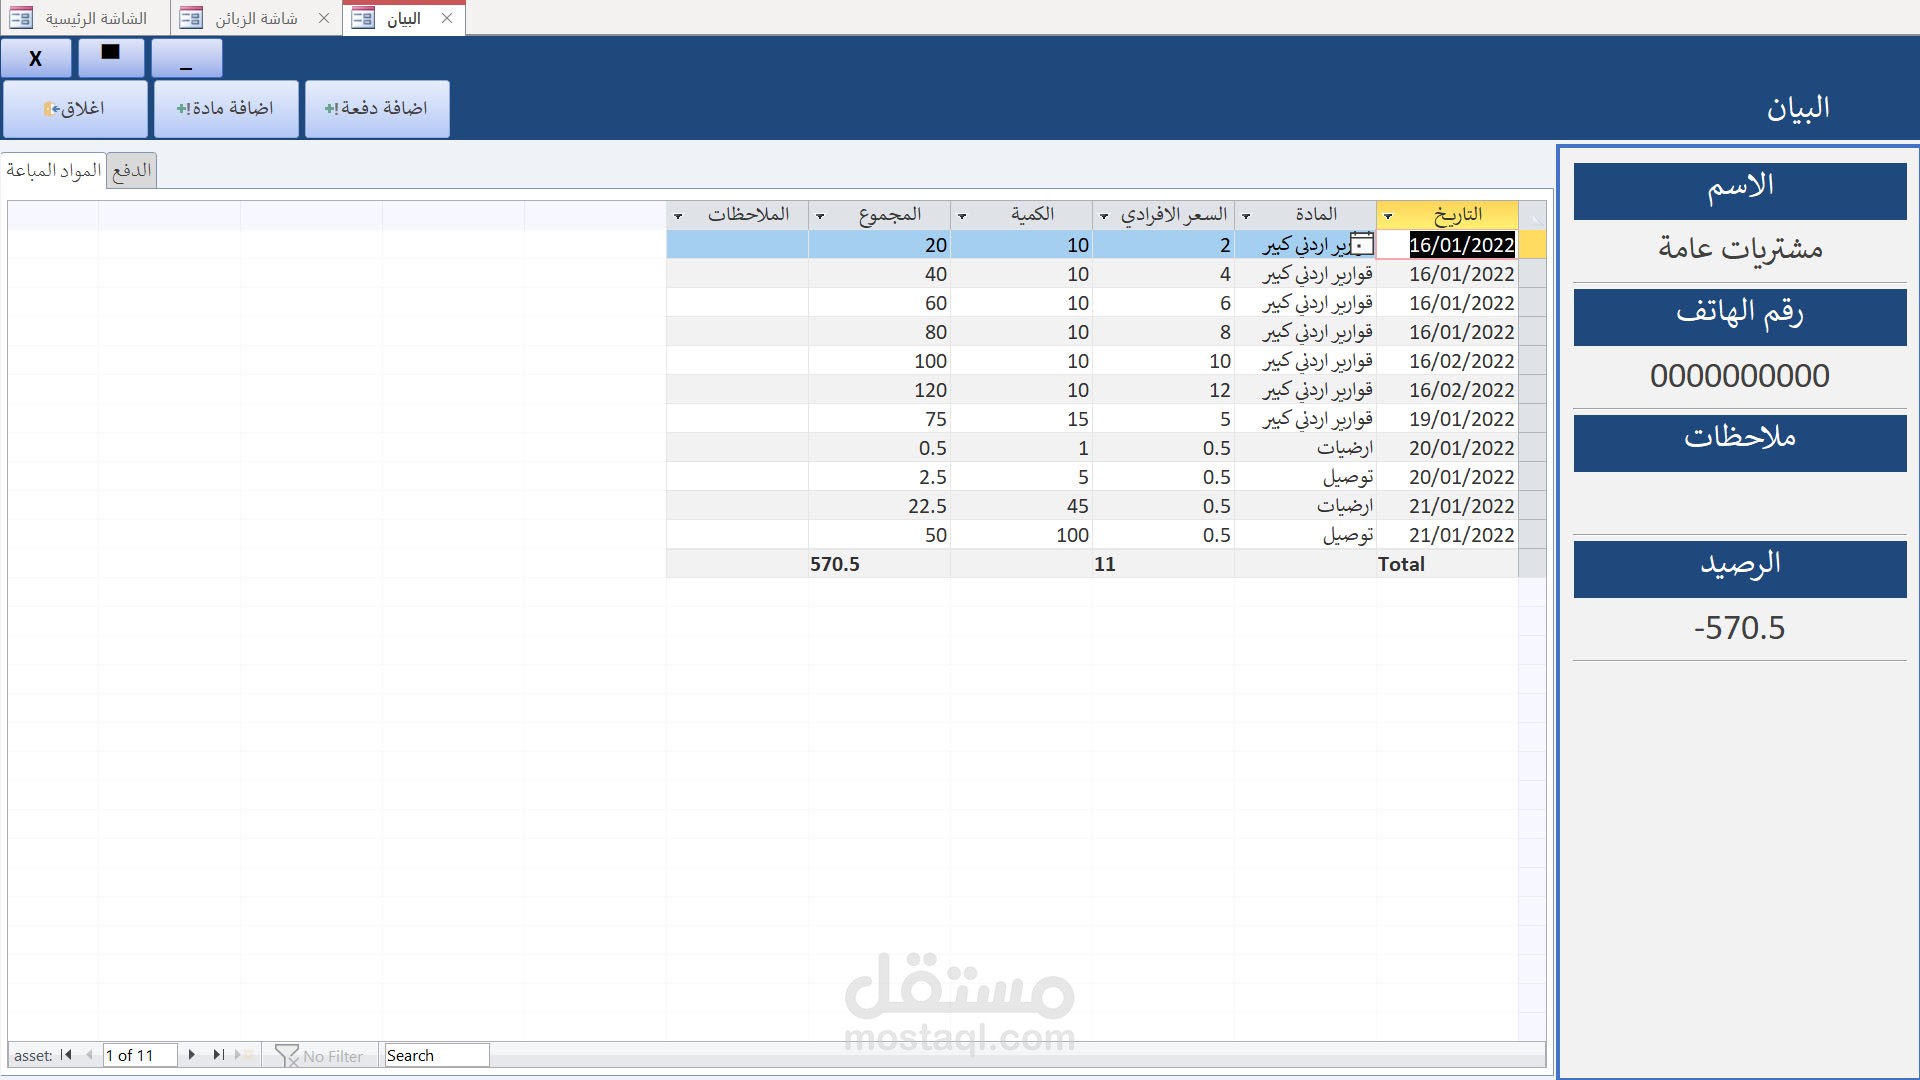Select row selector of 19/01/2022 record
1920x1080 pixels.
click(x=1532, y=419)
